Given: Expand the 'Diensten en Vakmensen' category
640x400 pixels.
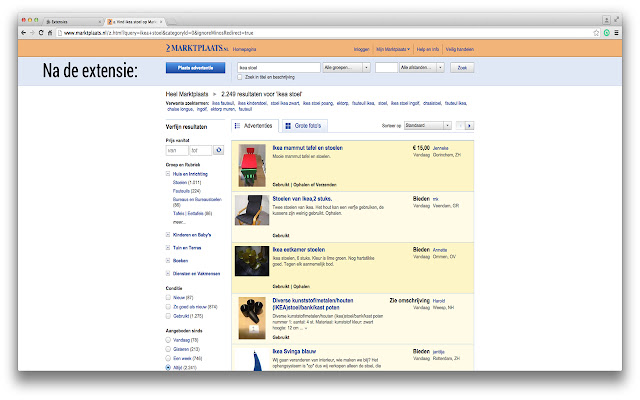Looking at the screenshot, I should (168, 273).
